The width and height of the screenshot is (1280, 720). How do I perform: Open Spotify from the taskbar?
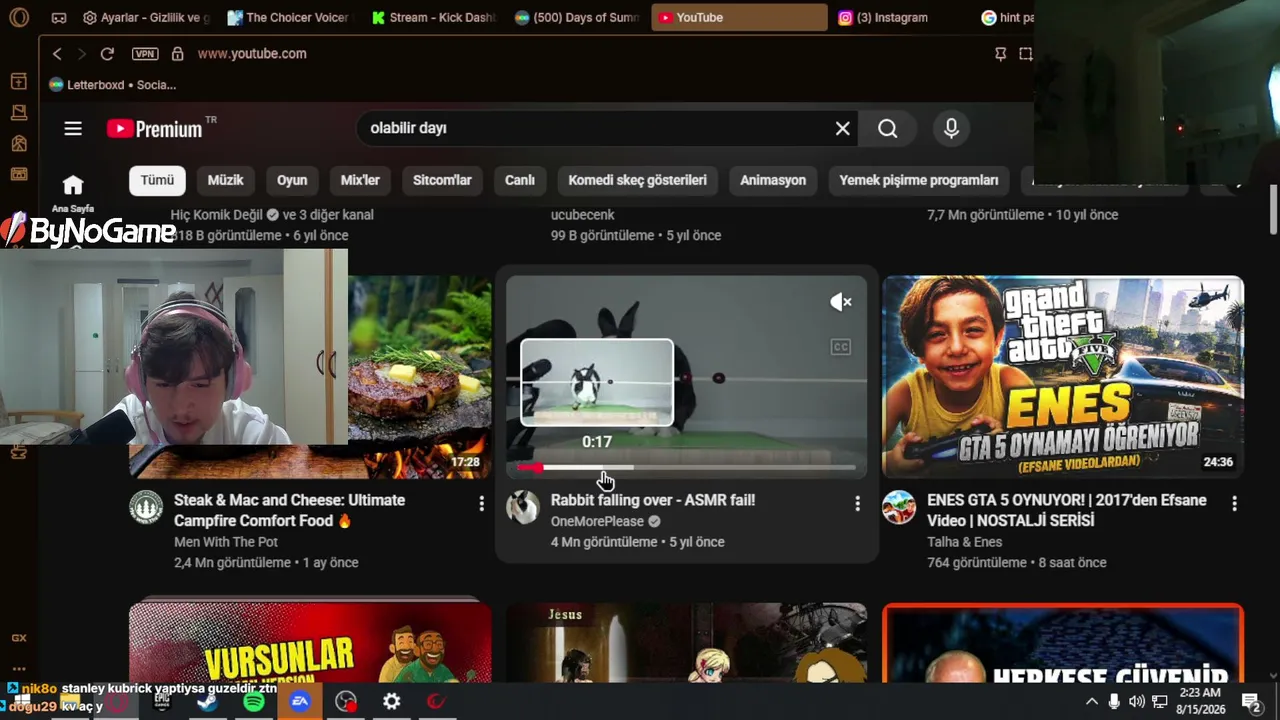tap(254, 702)
